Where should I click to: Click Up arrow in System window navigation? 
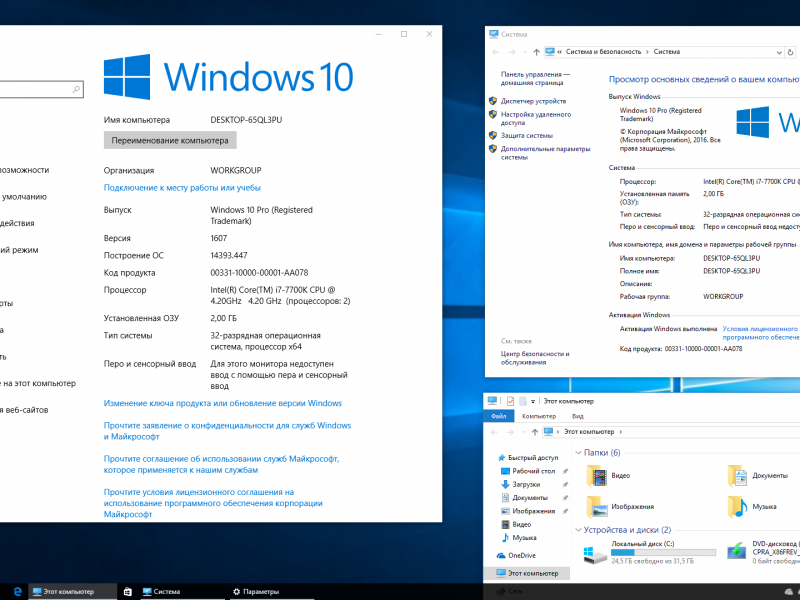(x=536, y=52)
